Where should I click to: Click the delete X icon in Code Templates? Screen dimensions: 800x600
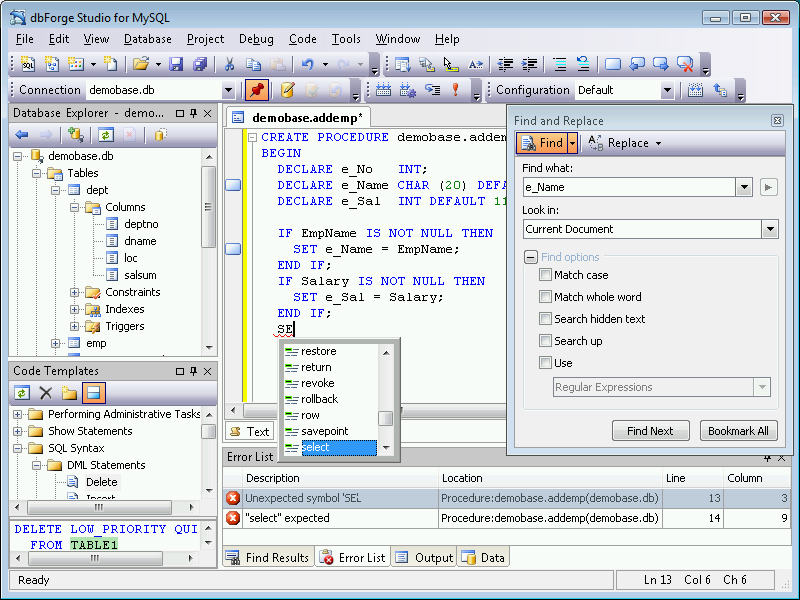[x=46, y=393]
